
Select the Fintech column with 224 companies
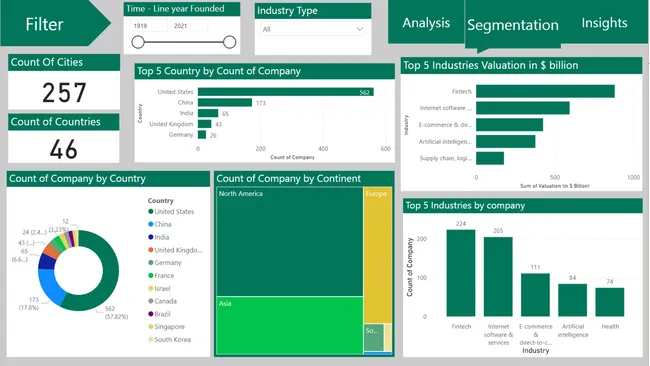[461, 273]
